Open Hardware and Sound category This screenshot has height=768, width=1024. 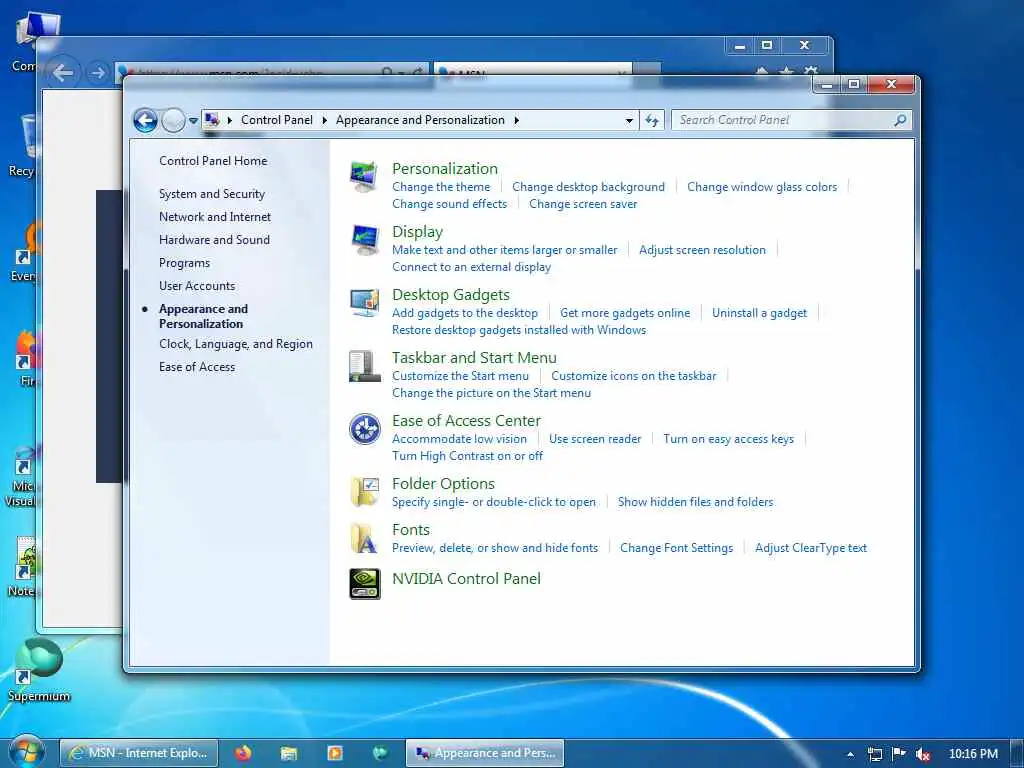(214, 240)
